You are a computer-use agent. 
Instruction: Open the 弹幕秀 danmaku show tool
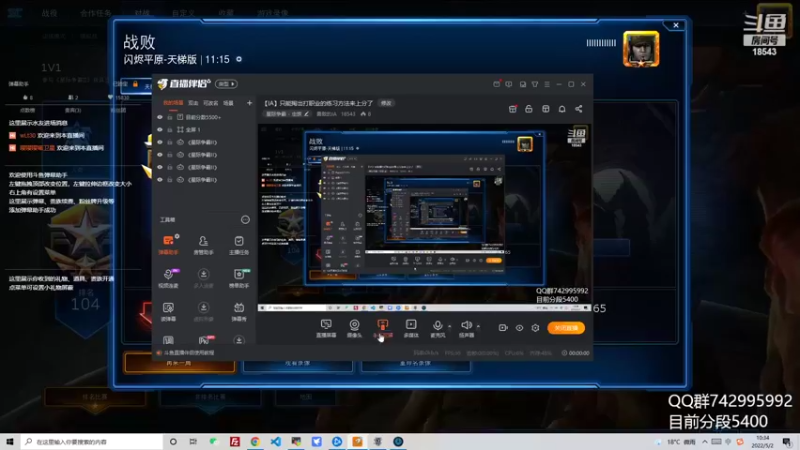coord(239,311)
